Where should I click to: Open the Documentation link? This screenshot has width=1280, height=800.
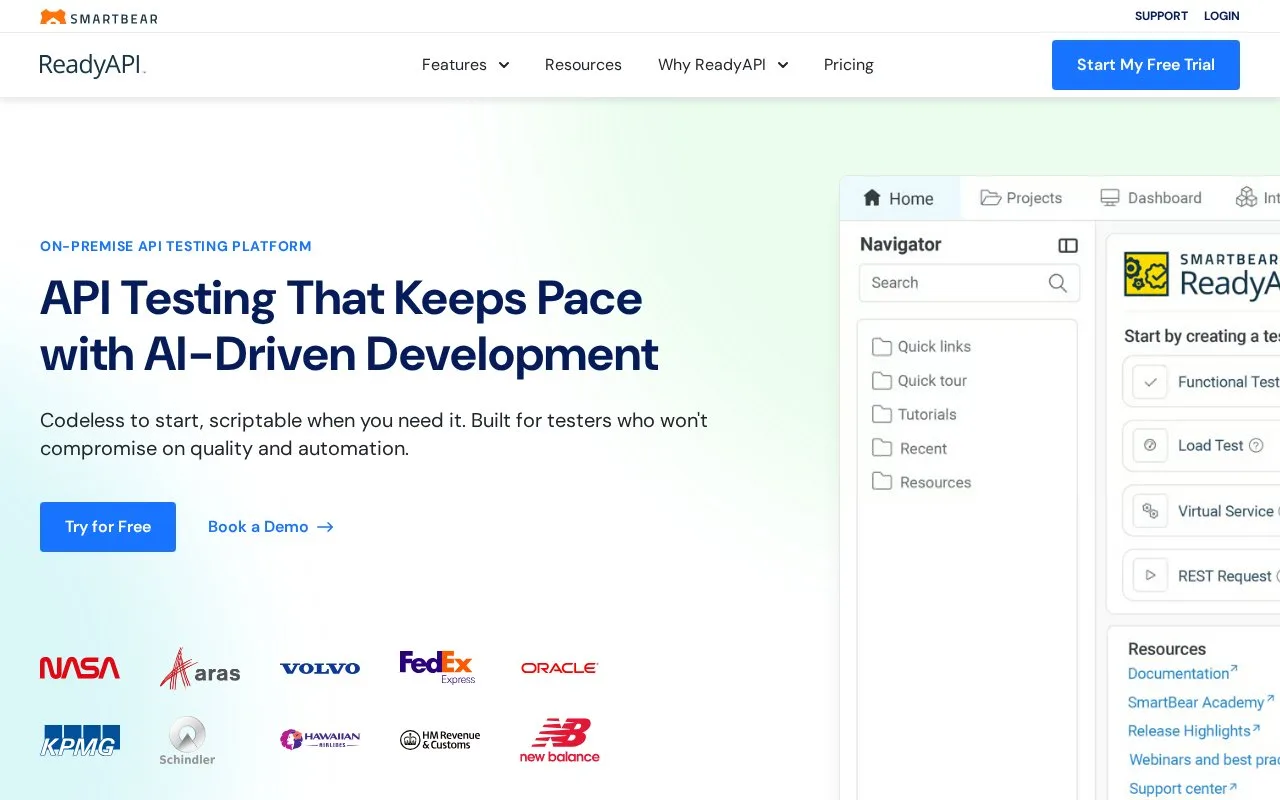point(1183,674)
